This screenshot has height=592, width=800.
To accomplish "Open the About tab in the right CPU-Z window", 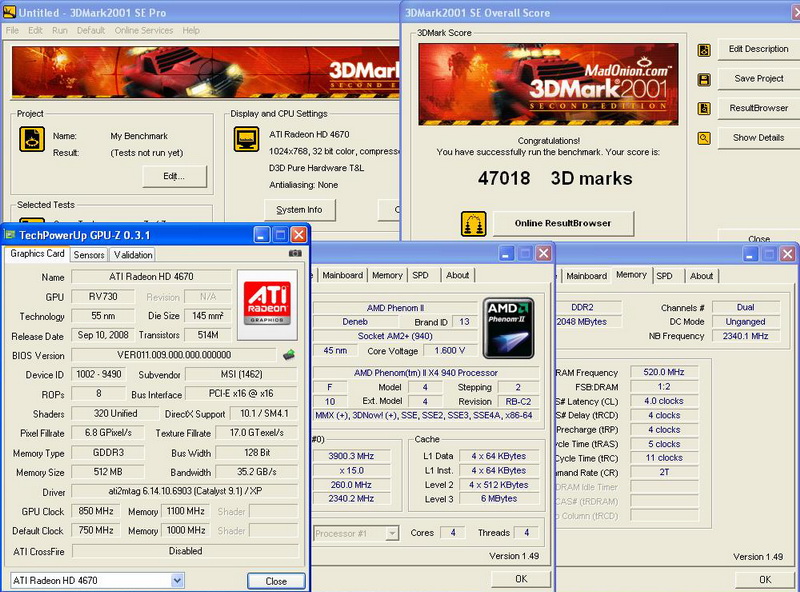I will 702,276.
